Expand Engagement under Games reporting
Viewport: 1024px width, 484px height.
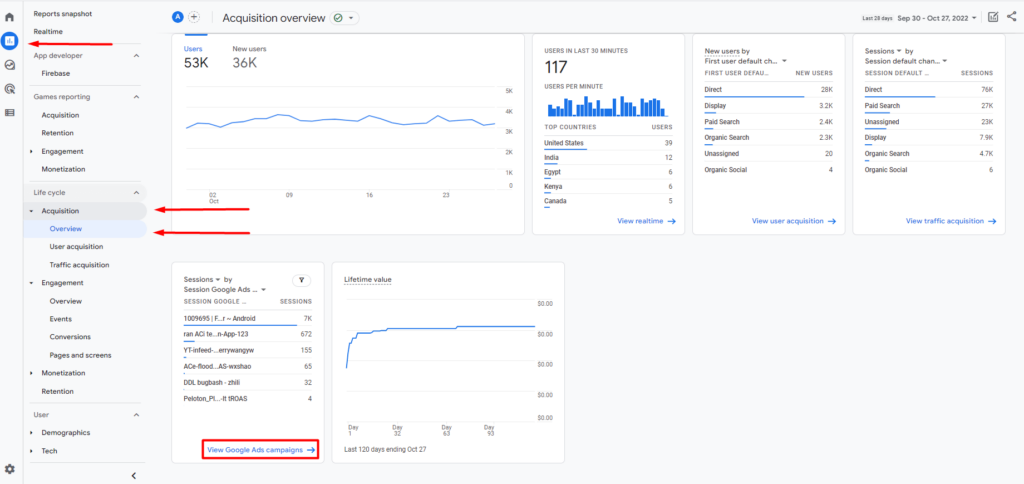coord(31,152)
